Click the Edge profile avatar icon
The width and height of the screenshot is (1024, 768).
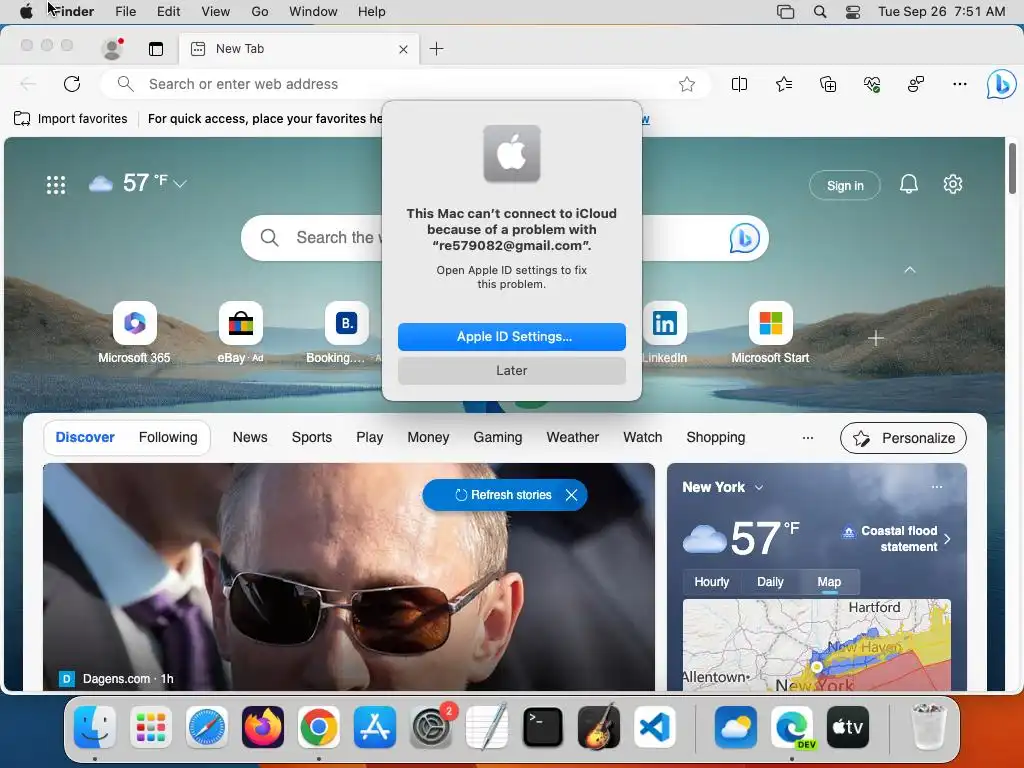tap(112, 49)
